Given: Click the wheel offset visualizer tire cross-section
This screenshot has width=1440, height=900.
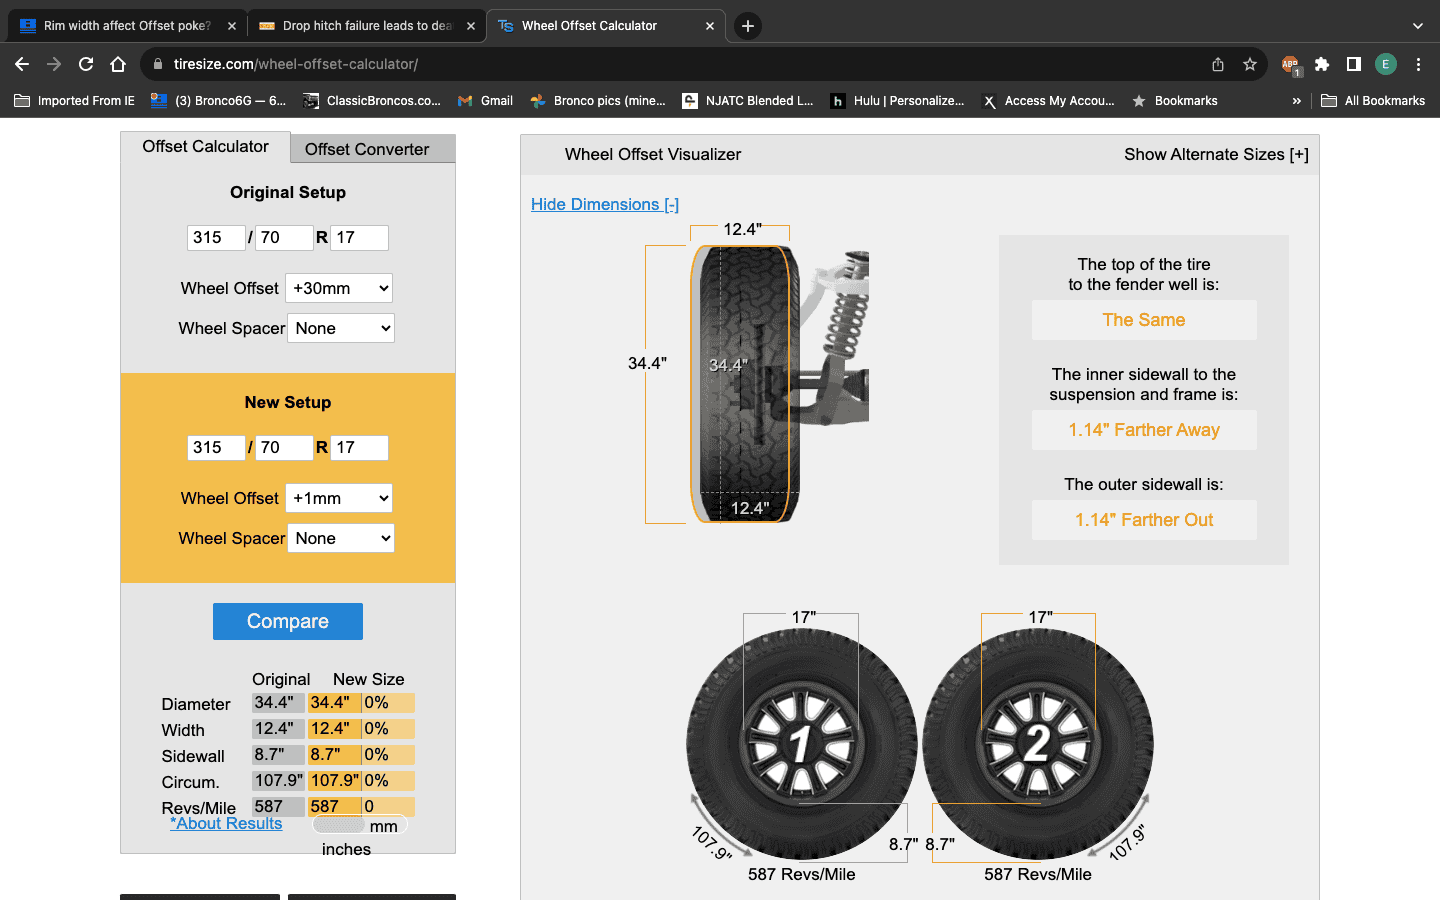Looking at the screenshot, I should (745, 384).
